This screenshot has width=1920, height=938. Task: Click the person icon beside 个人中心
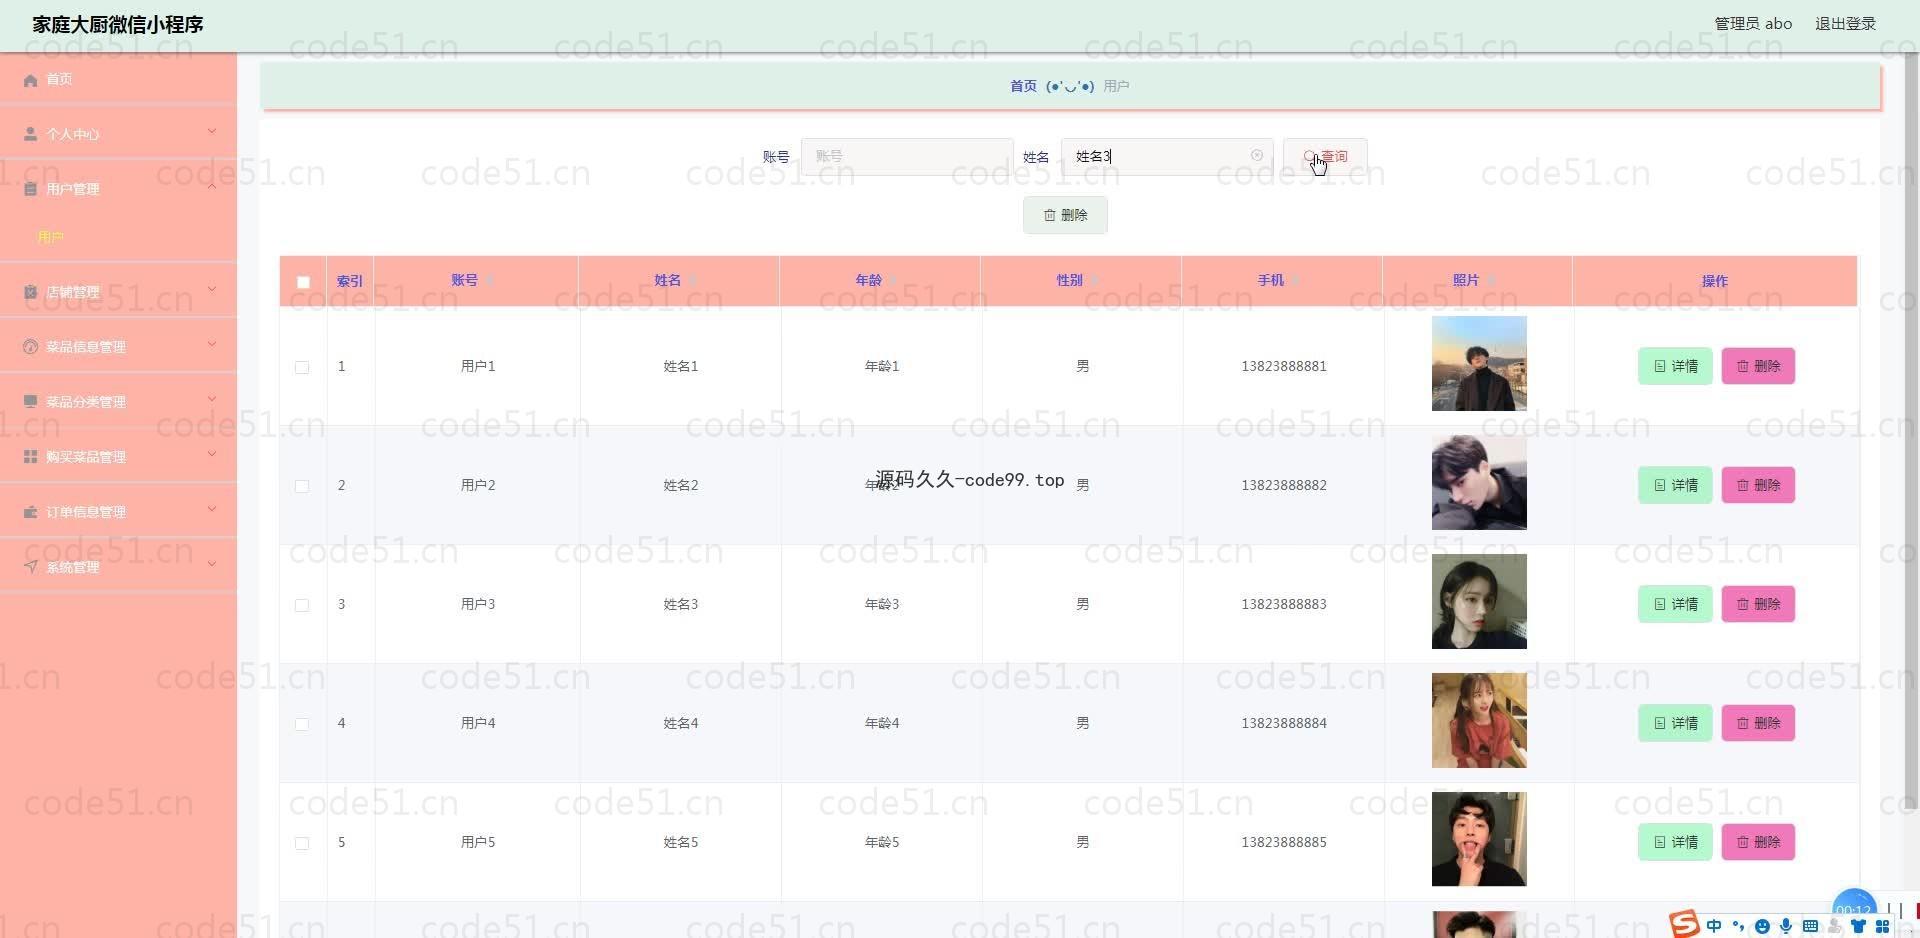coord(30,134)
